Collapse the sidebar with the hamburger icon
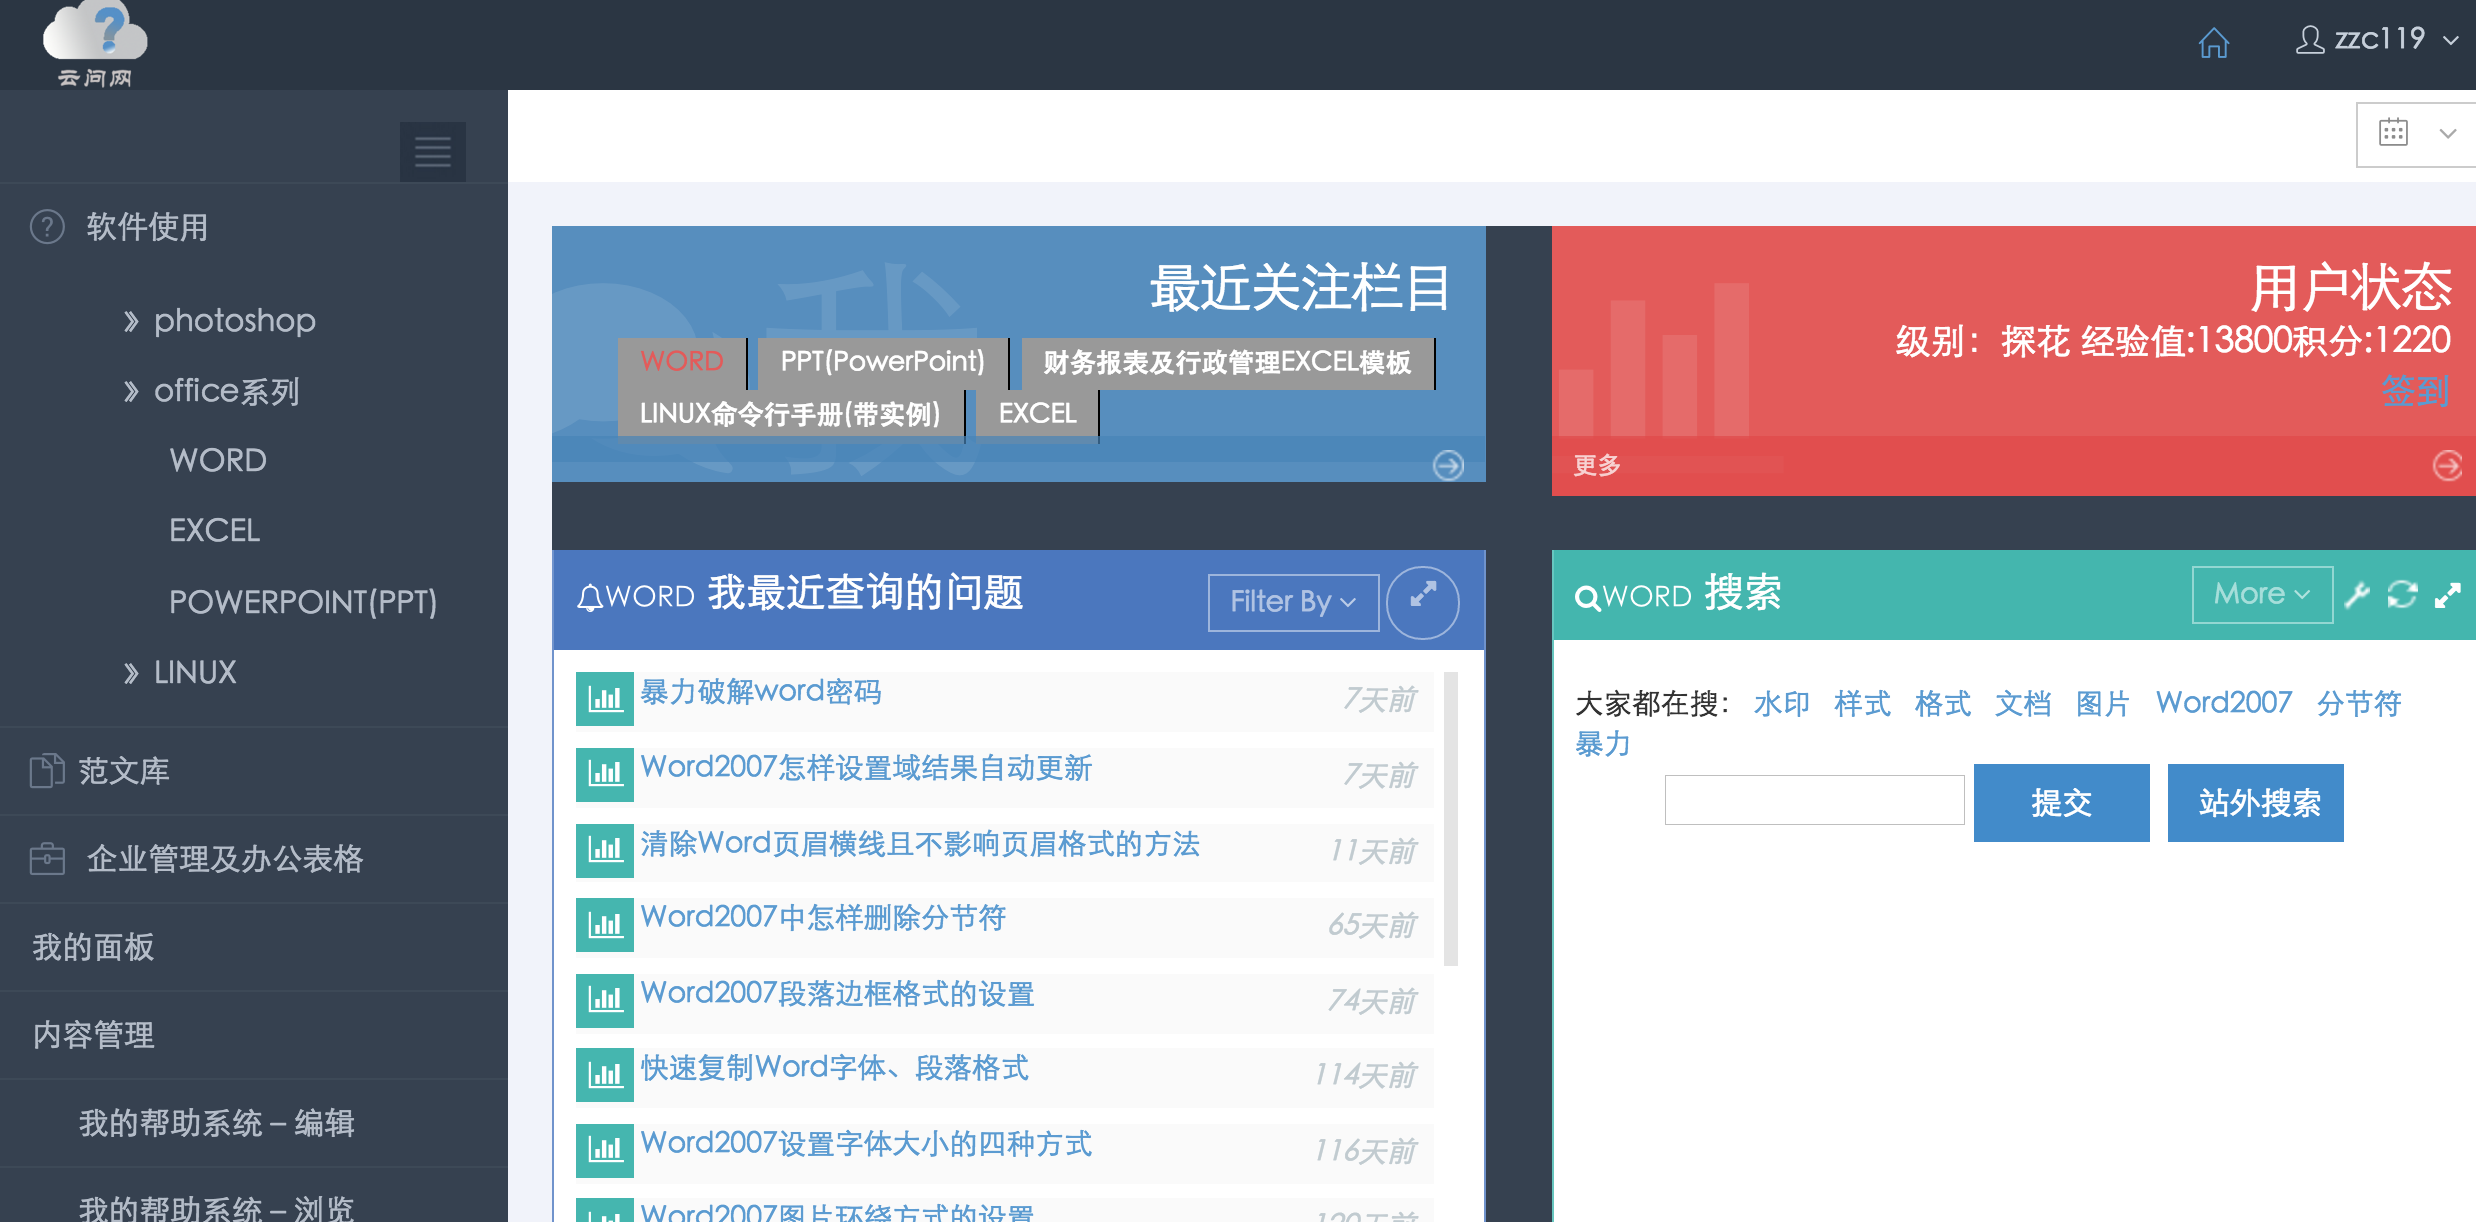 (433, 151)
